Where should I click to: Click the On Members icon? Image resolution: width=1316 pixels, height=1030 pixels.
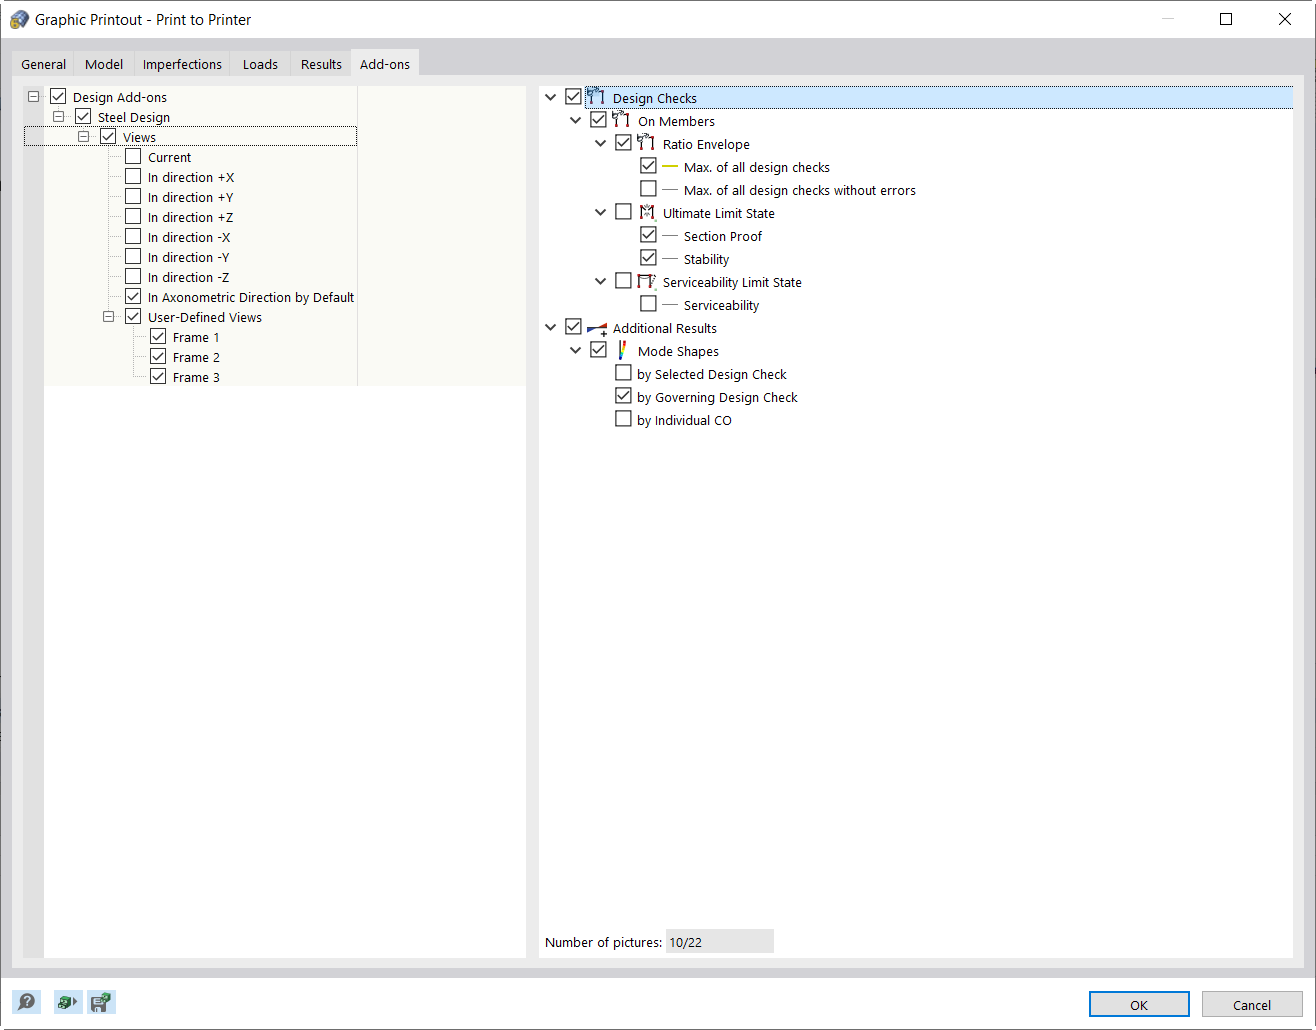[x=621, y=120]
